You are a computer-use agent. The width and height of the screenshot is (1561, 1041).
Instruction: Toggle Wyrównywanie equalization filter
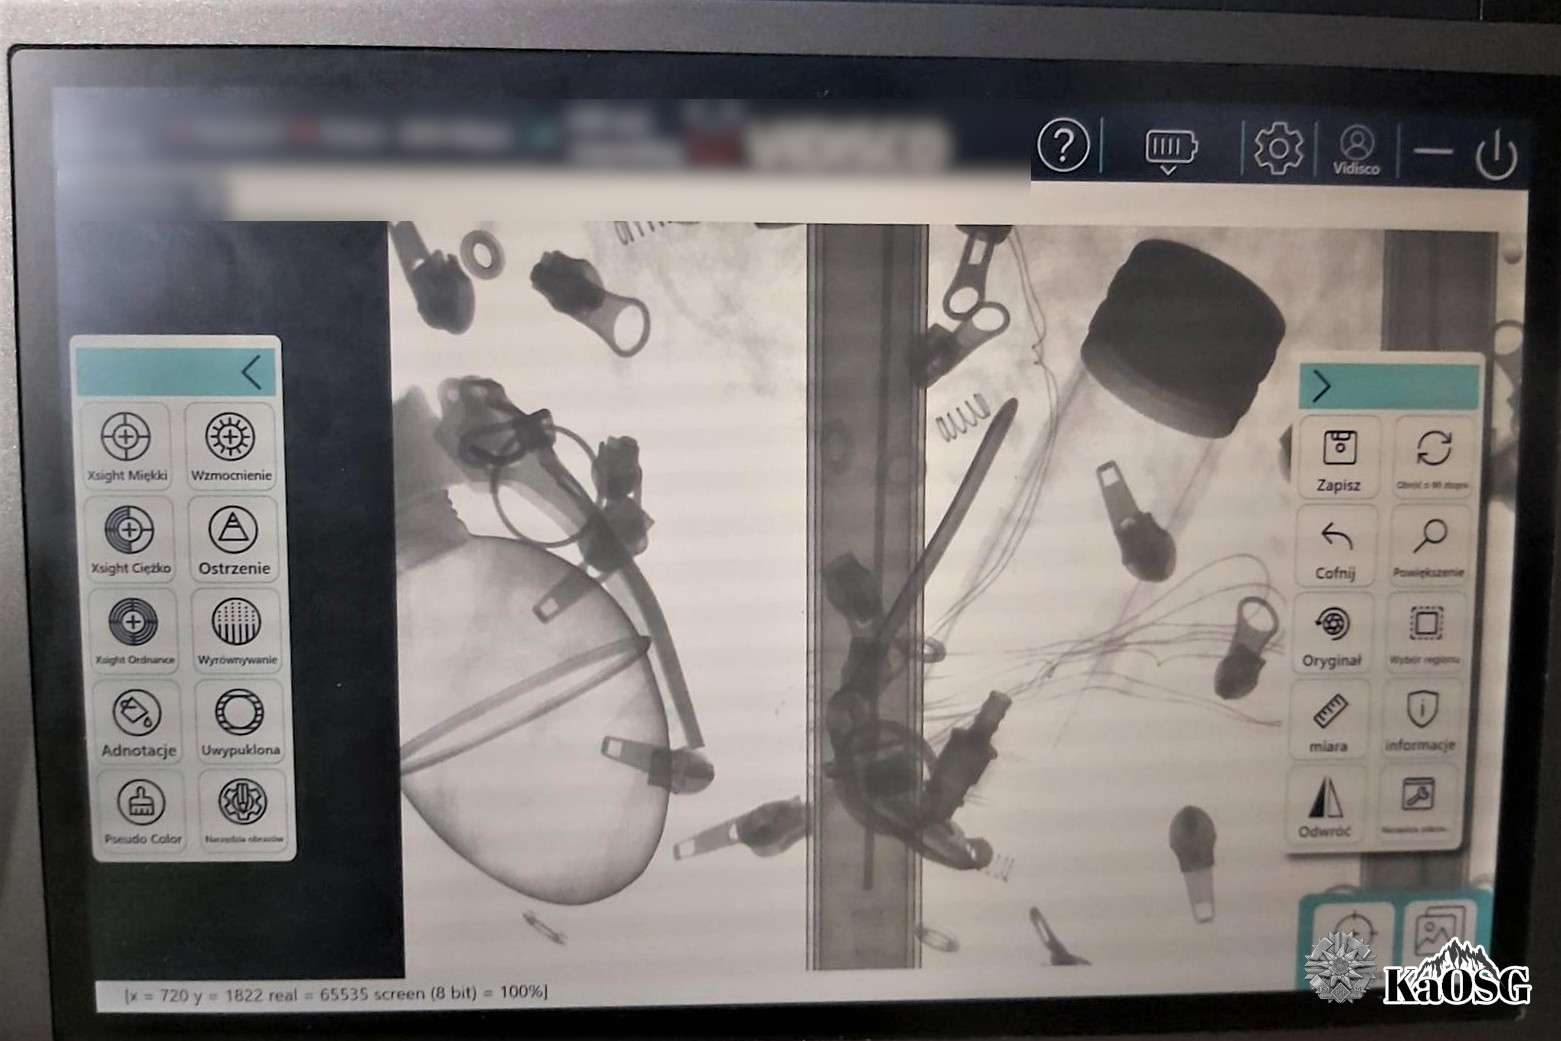point(237,629)
